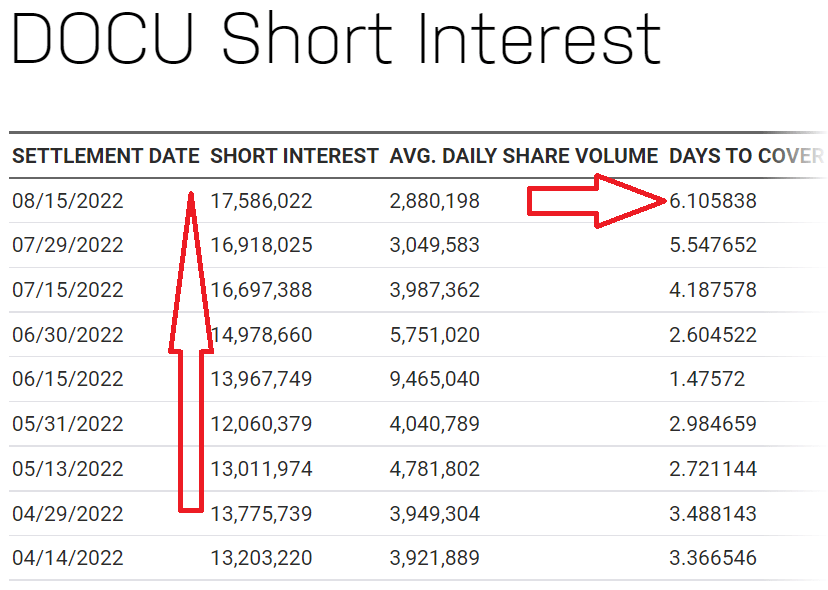Select the short interest value 12,060,379
This screenshot has width=828, height=590.
point(262,424)
